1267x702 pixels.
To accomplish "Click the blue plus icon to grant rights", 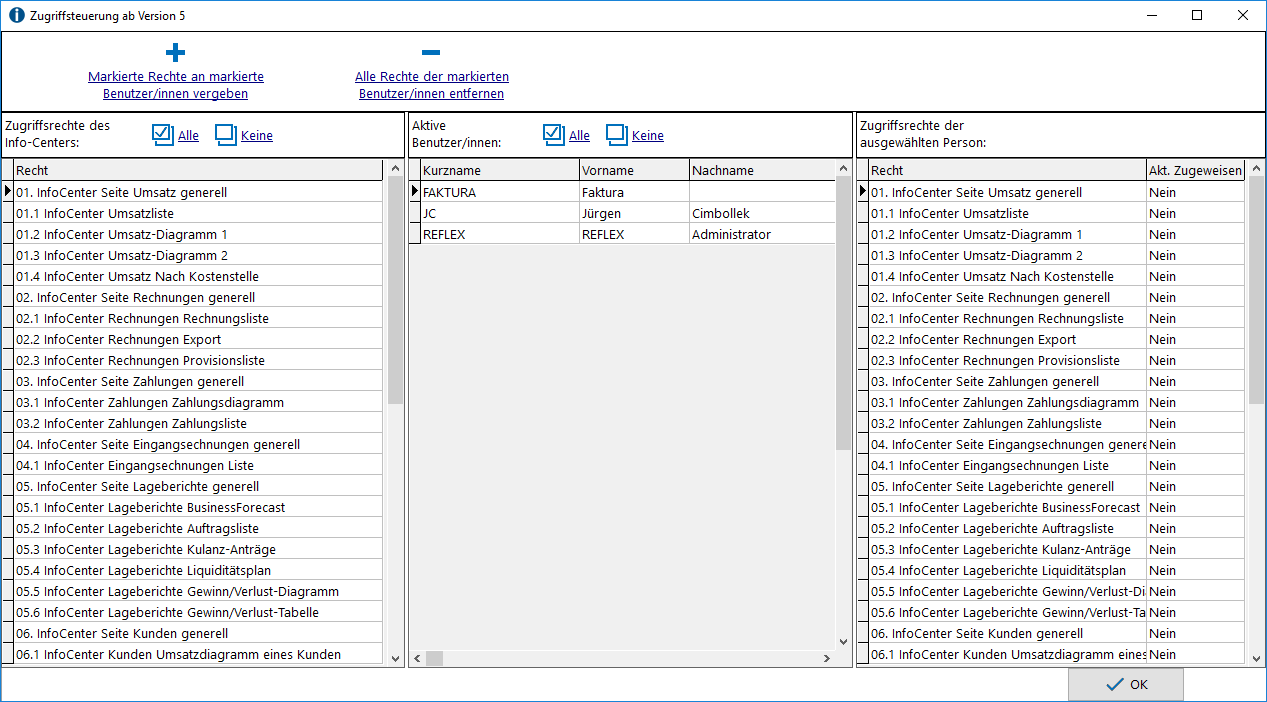I will 176,53.
